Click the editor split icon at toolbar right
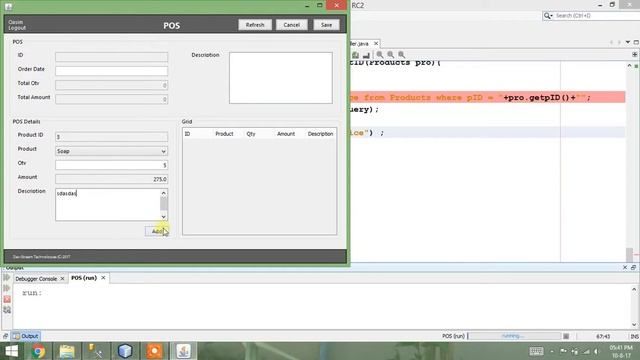This screenshot has height=360, width=640. pyautogui.click(x=635, y=54)
